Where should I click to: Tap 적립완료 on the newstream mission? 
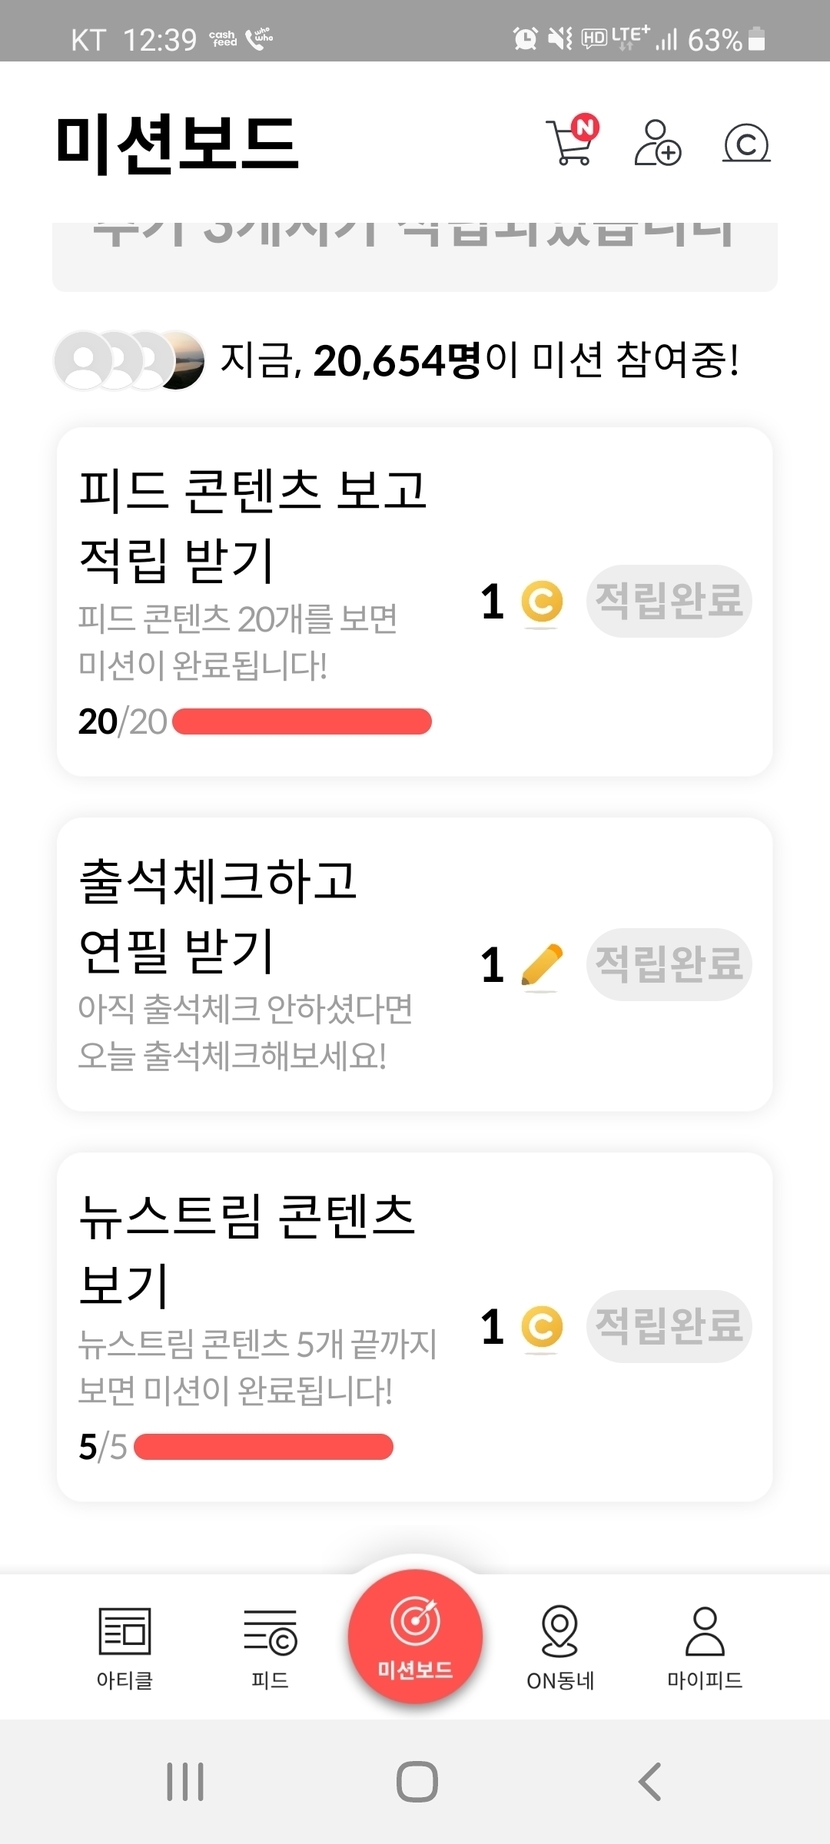point(669,1326)
